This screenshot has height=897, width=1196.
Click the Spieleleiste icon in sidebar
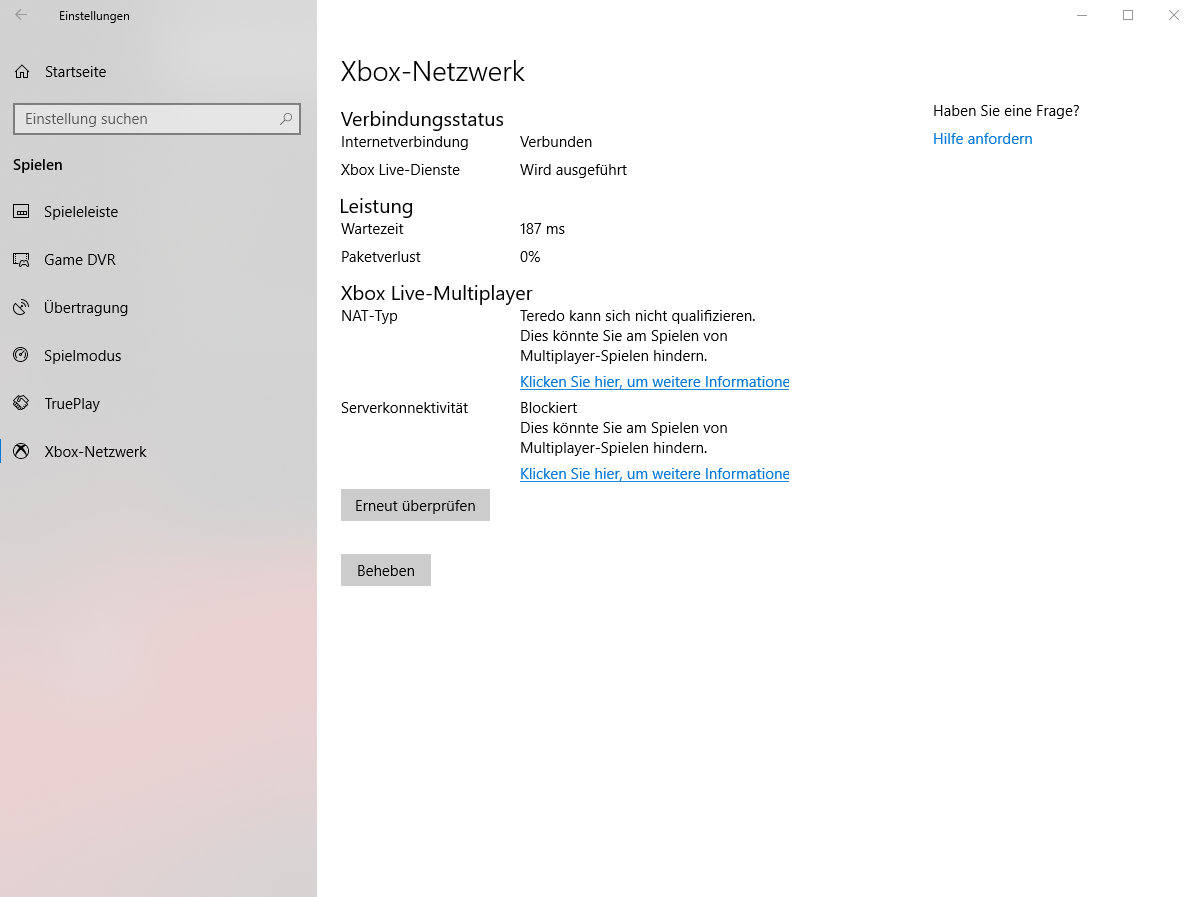click(x=22, y=211)
